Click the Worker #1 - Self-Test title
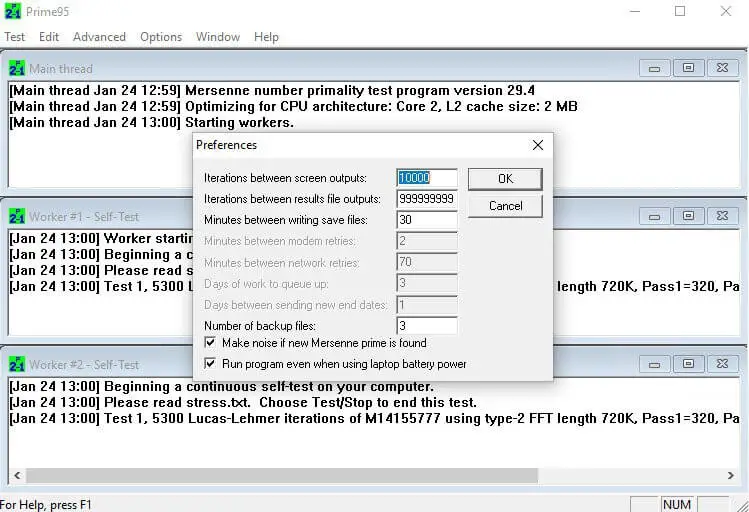 tap(84, 217)
